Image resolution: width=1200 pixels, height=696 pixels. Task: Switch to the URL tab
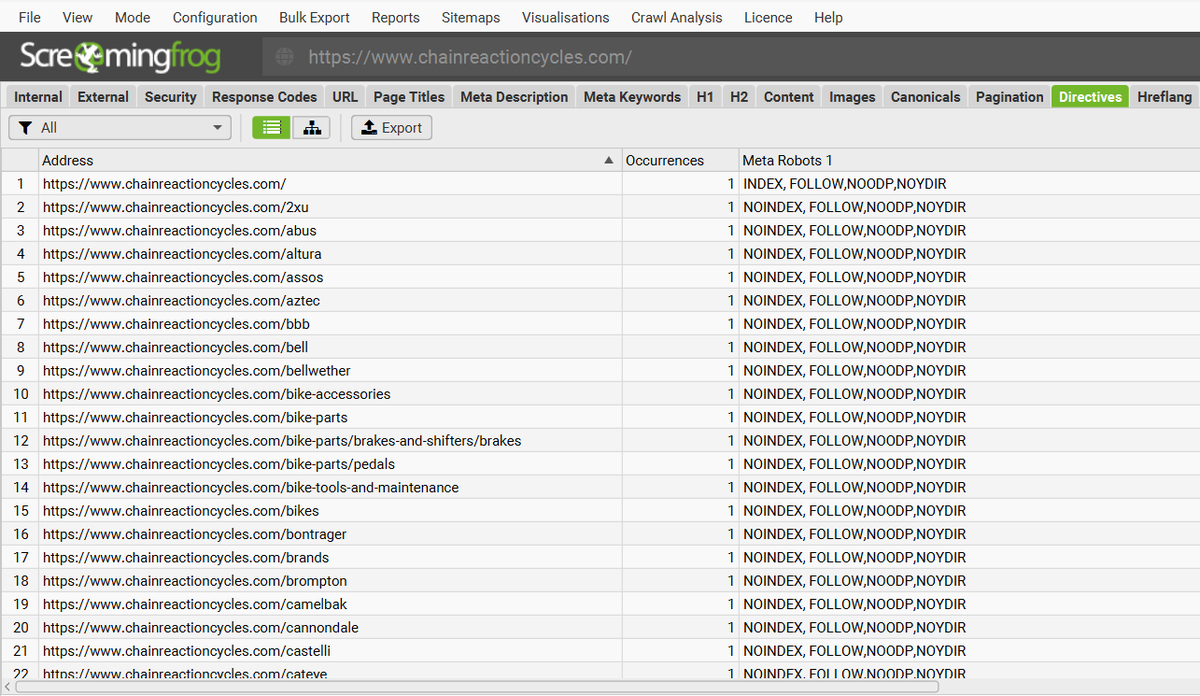coord(345,97)
